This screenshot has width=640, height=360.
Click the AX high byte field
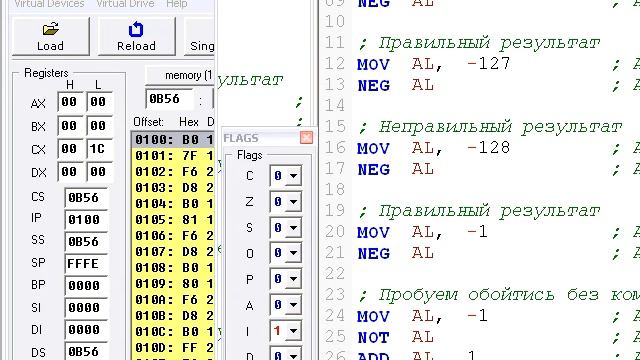tap(70, 102)
